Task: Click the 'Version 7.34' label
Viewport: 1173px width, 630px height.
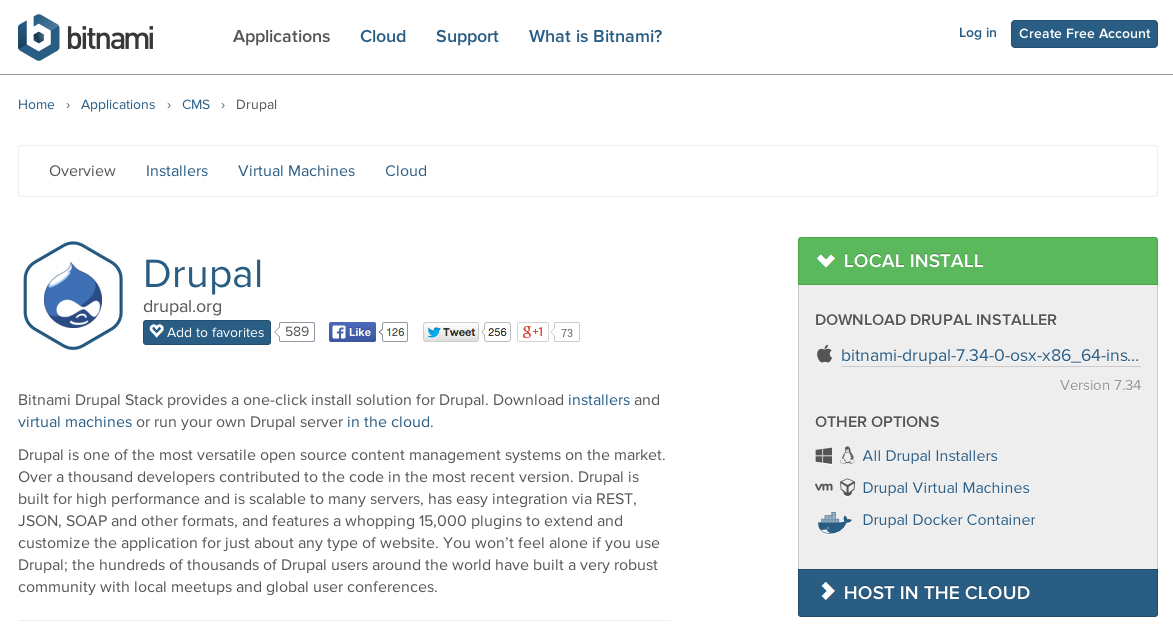Action: [x=1100, y=385]
